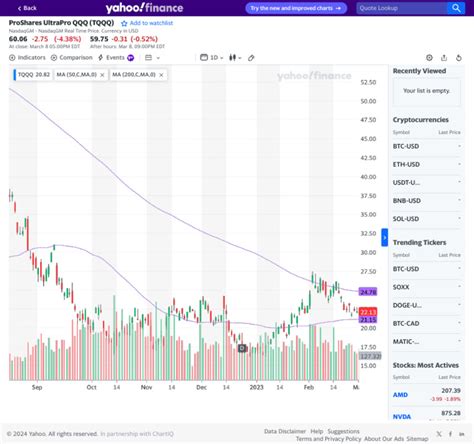Go Back to previous page
The height and width of the screenshot is (444, 474).
(x=27, y=8)
